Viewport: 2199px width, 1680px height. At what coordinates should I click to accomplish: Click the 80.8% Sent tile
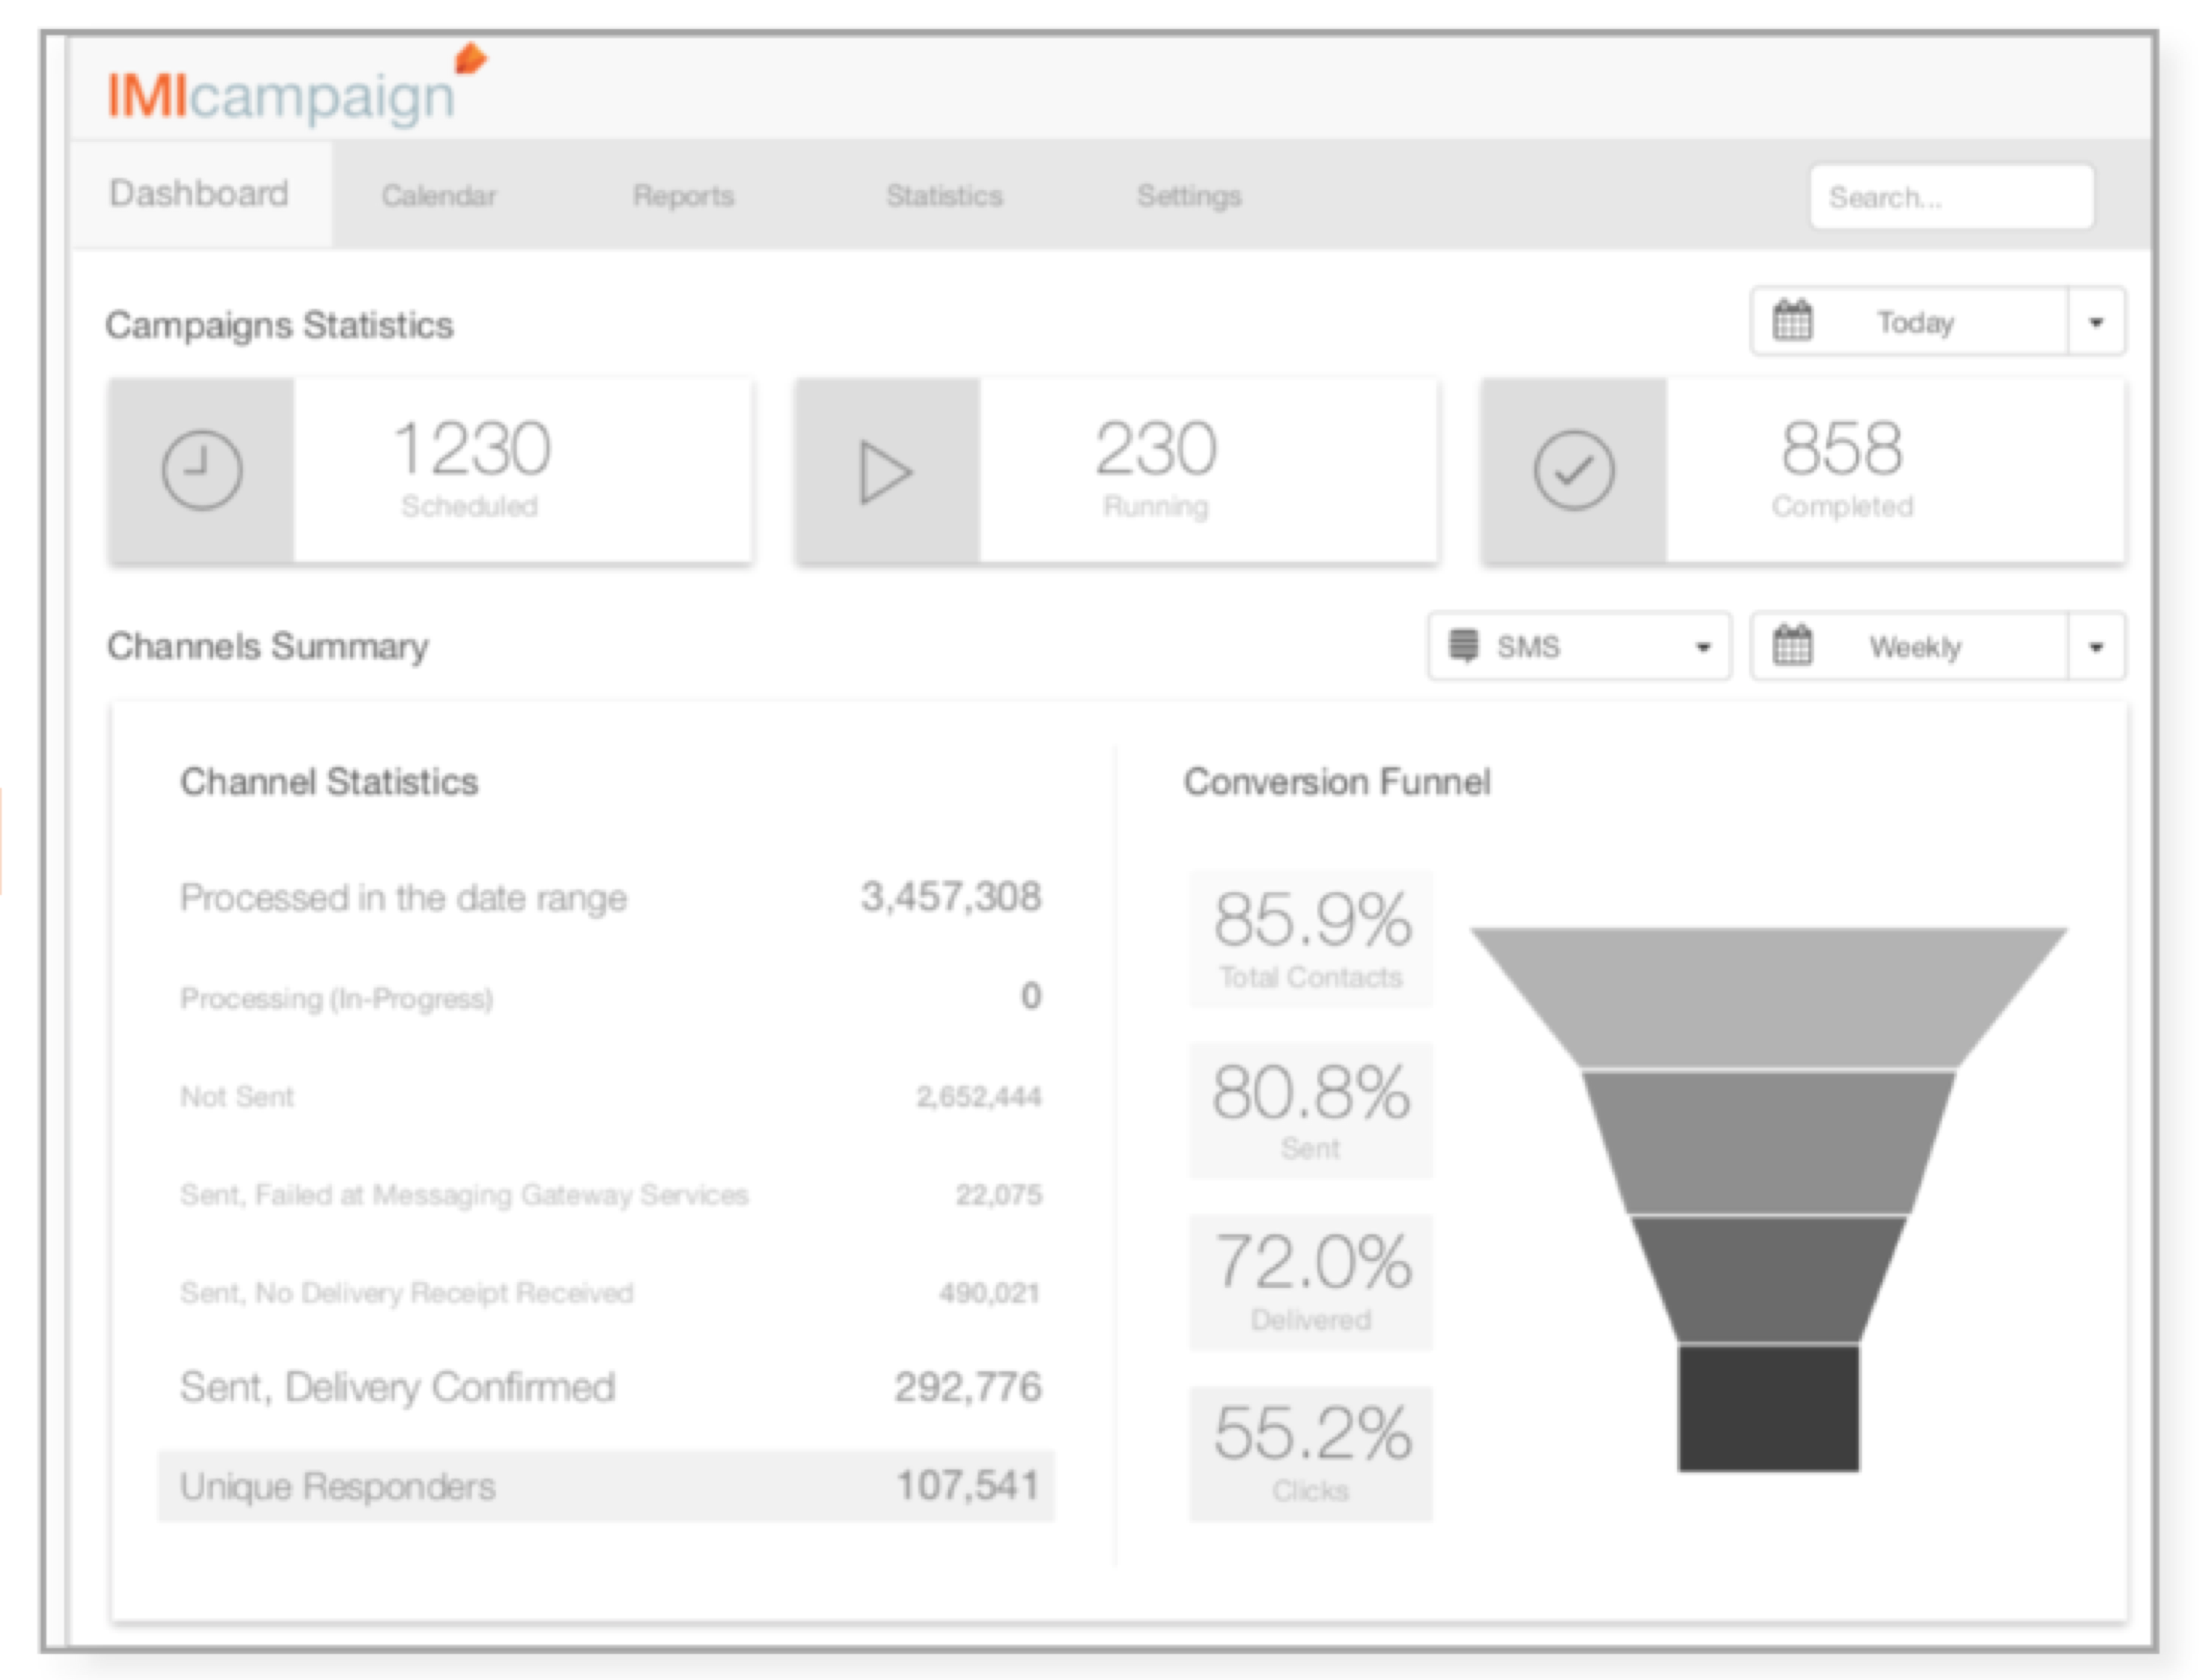[x=1311, y=1111]
